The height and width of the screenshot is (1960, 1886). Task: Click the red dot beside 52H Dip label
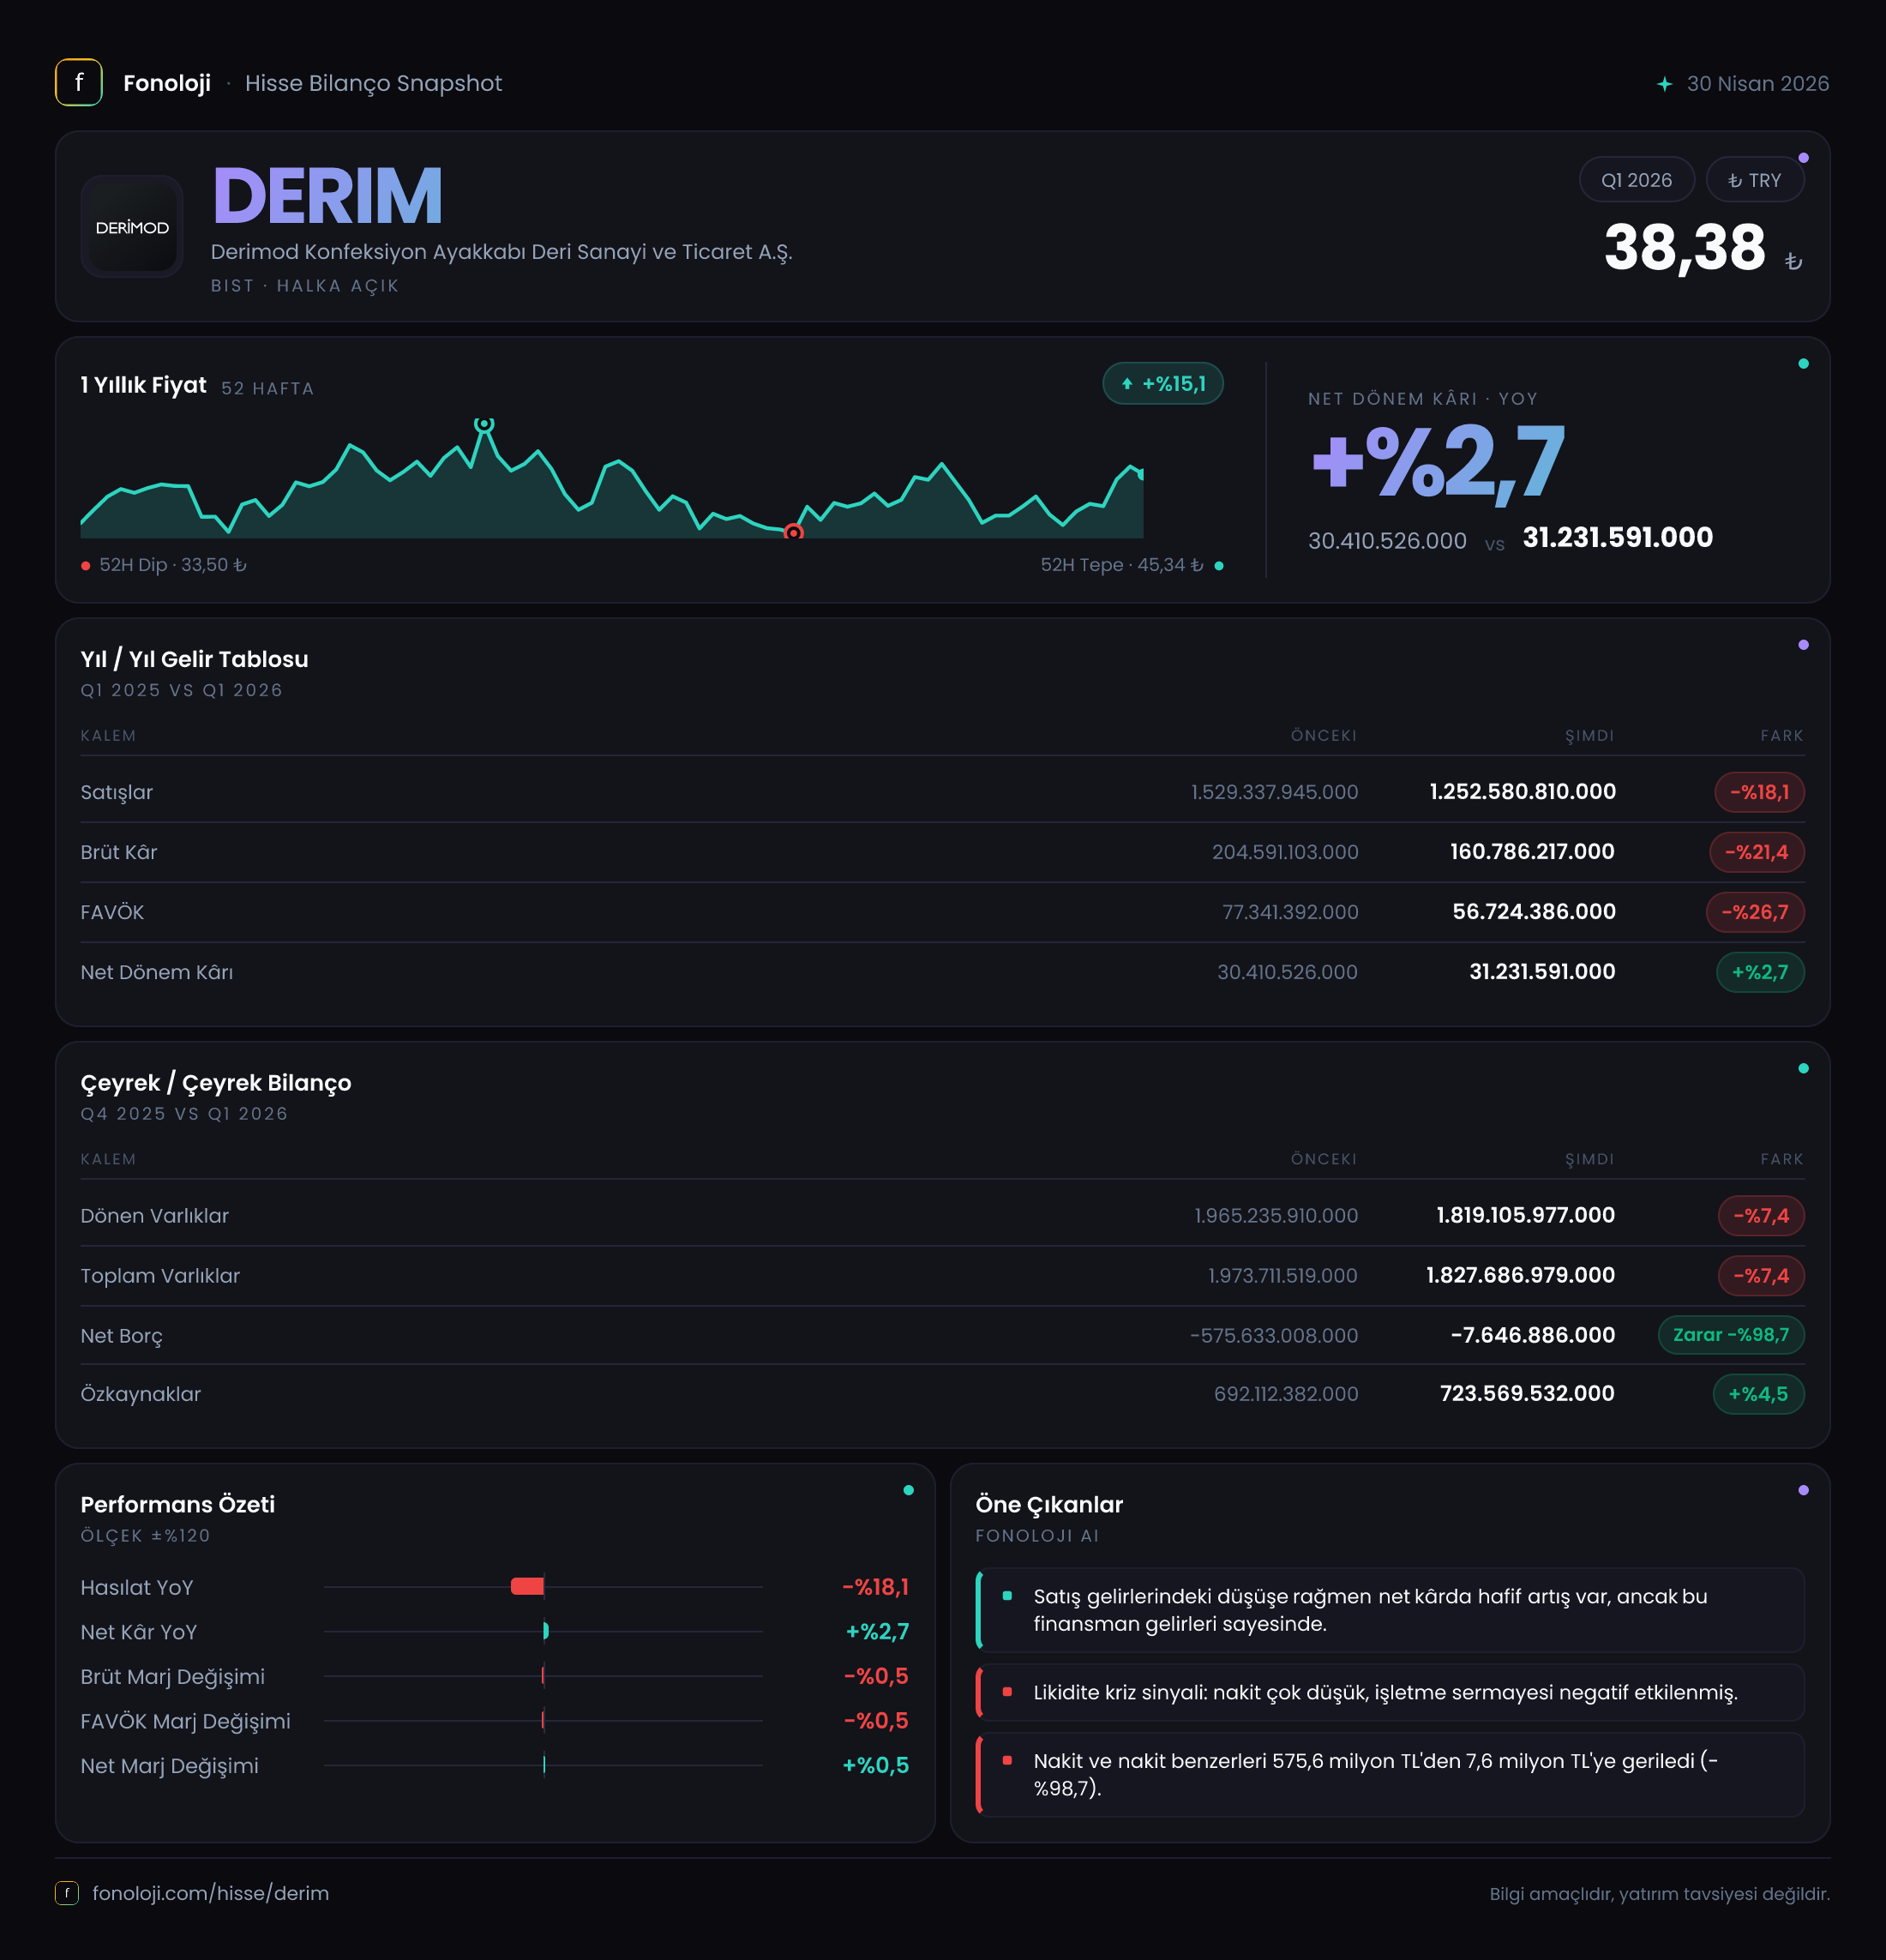click(x=86, y=566)
